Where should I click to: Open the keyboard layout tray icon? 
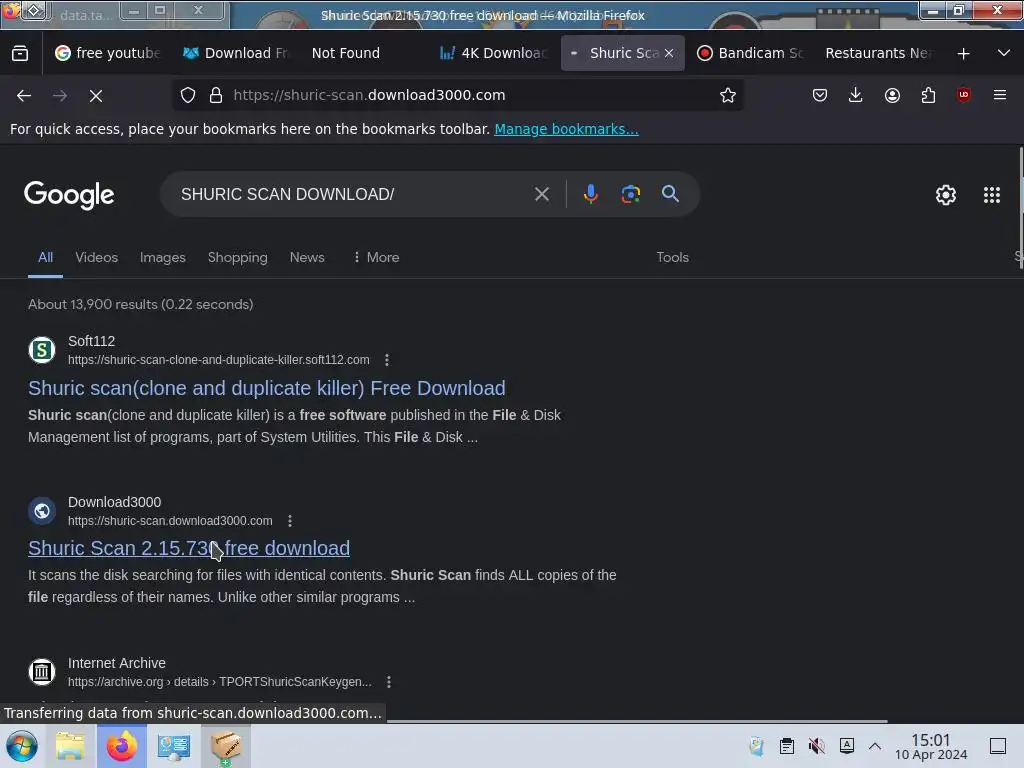coord(846,746)
